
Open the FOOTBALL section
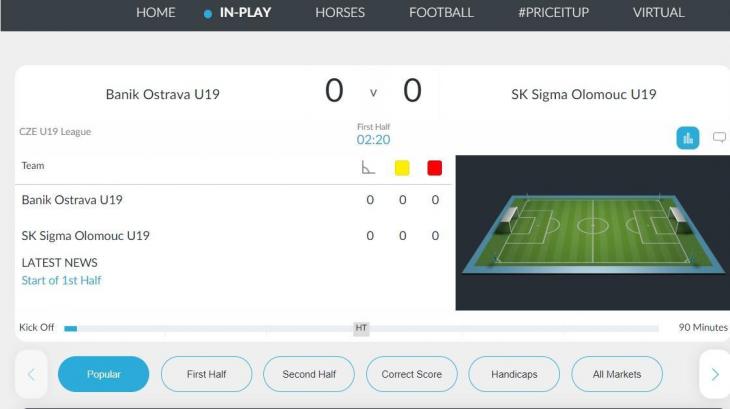tap(441, 13)
